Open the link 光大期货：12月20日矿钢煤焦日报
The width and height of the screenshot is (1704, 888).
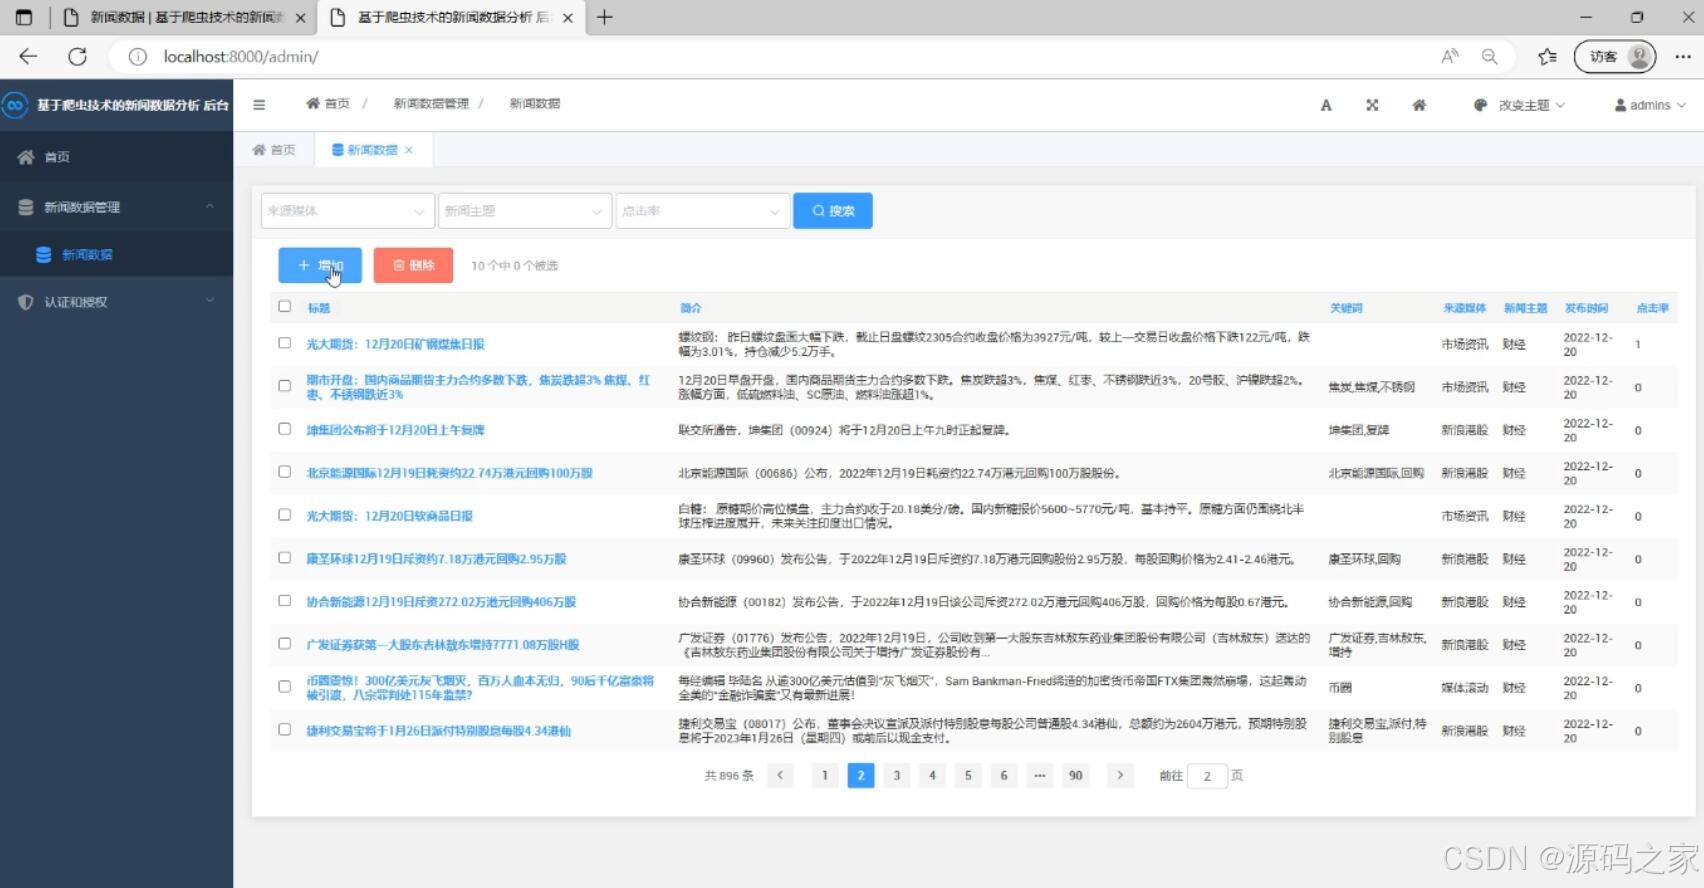point(395,344)
